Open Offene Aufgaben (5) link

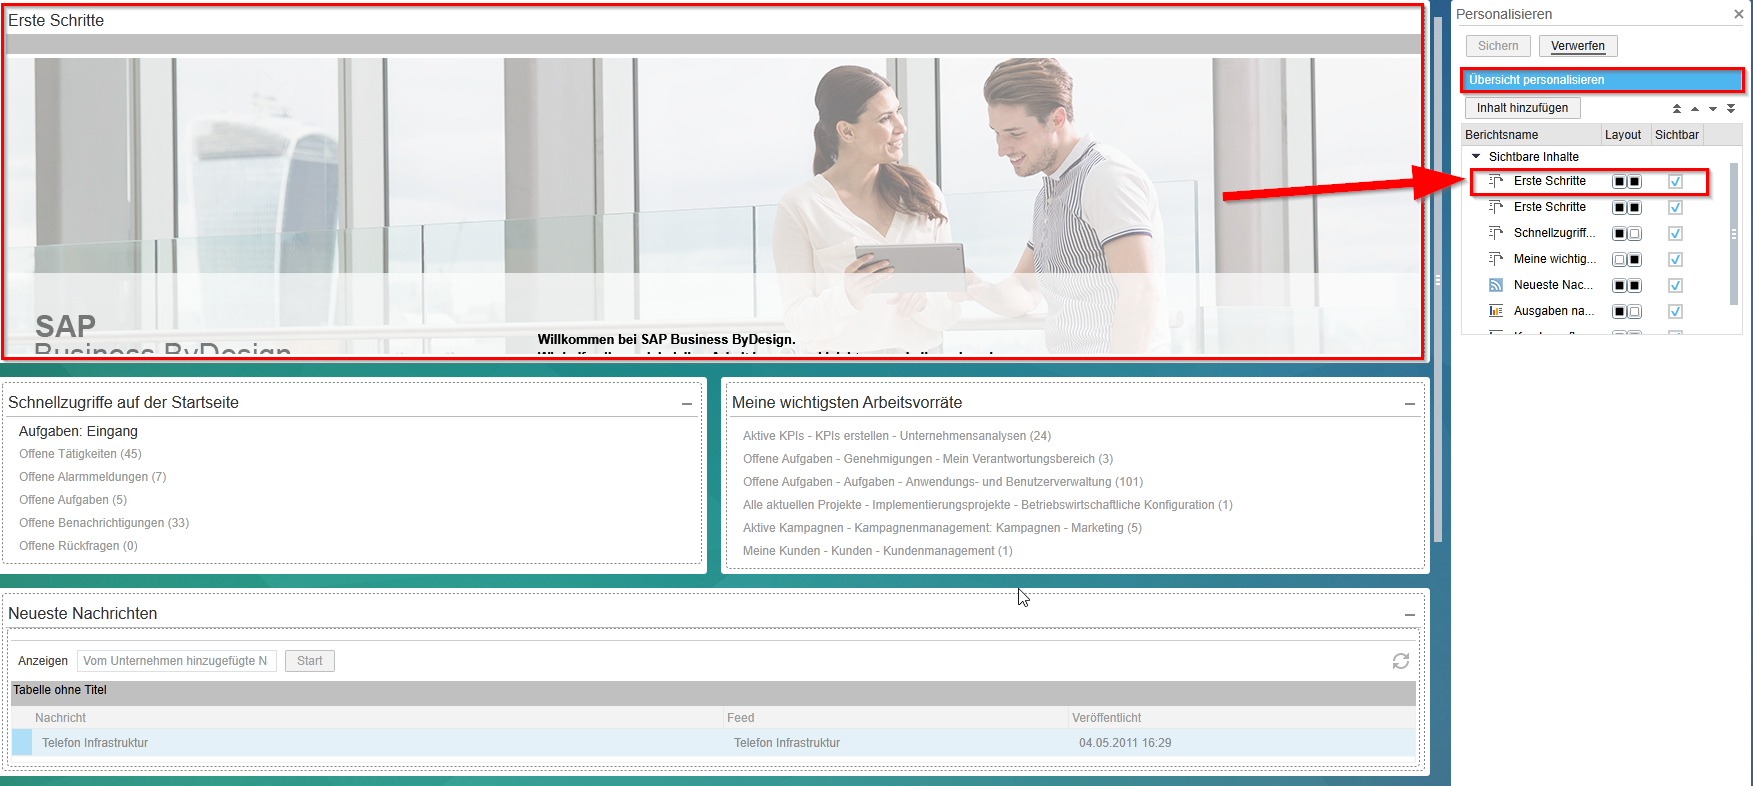[73, 500]
